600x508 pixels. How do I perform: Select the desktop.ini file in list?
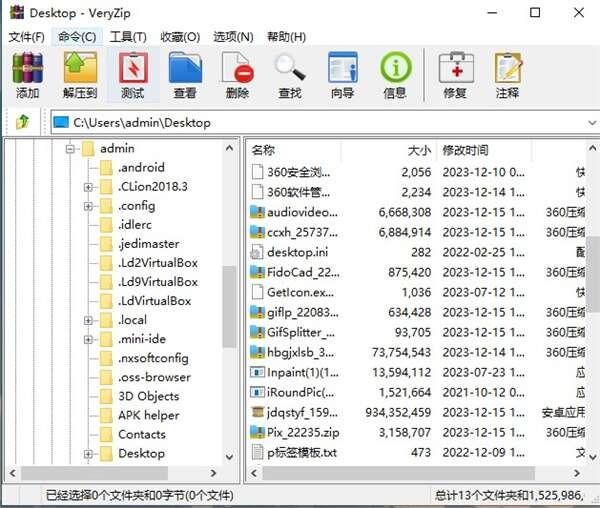pyautogui.click(x=297, y=252)
